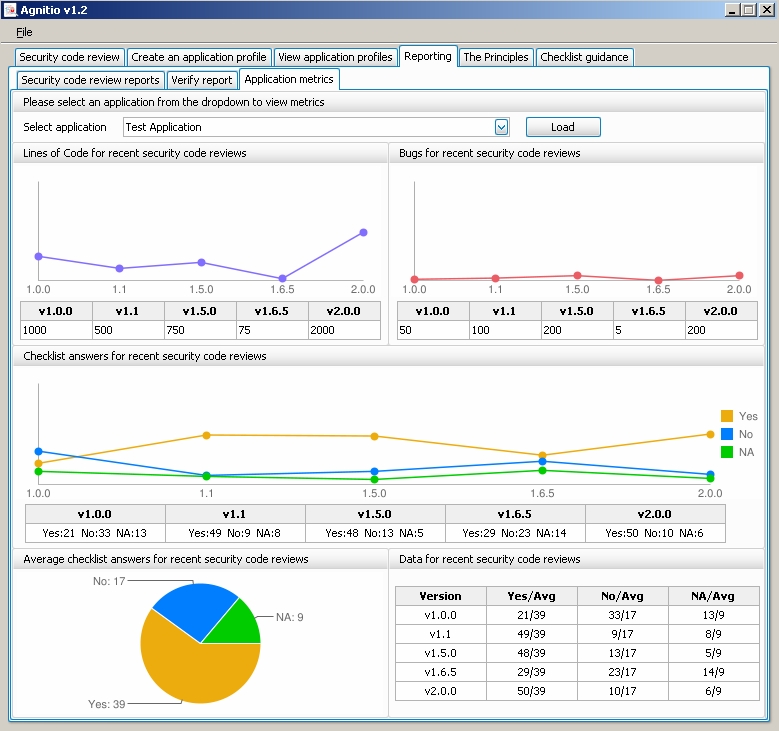Click the Yes/Avg column header
Viewport: 779px width, 731px height.
[532, 596]
